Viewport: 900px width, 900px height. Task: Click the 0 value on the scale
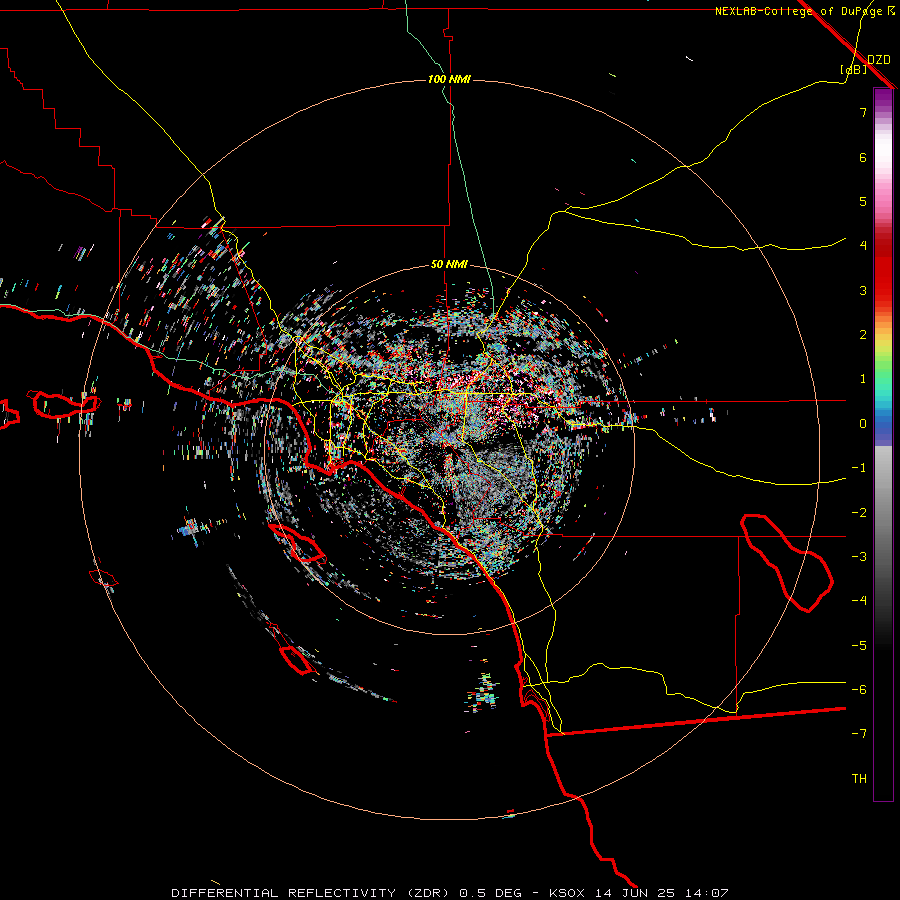click(x=863, y=424)
